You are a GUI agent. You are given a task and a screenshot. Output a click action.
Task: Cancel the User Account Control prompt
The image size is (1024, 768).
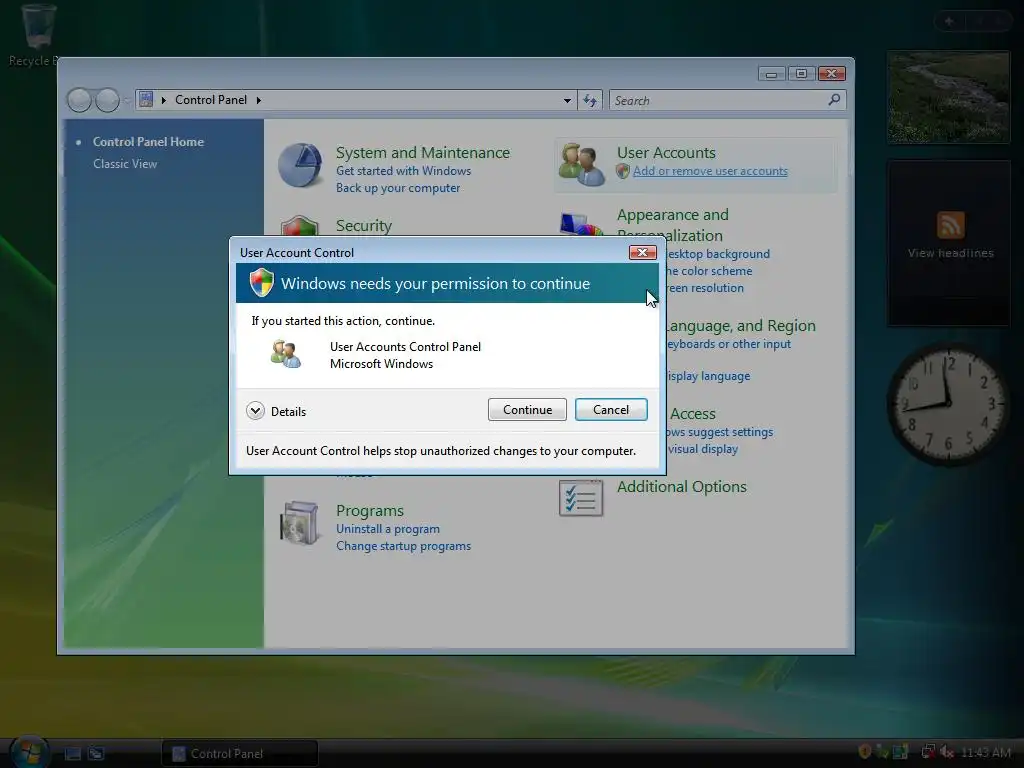pos(611,409)
